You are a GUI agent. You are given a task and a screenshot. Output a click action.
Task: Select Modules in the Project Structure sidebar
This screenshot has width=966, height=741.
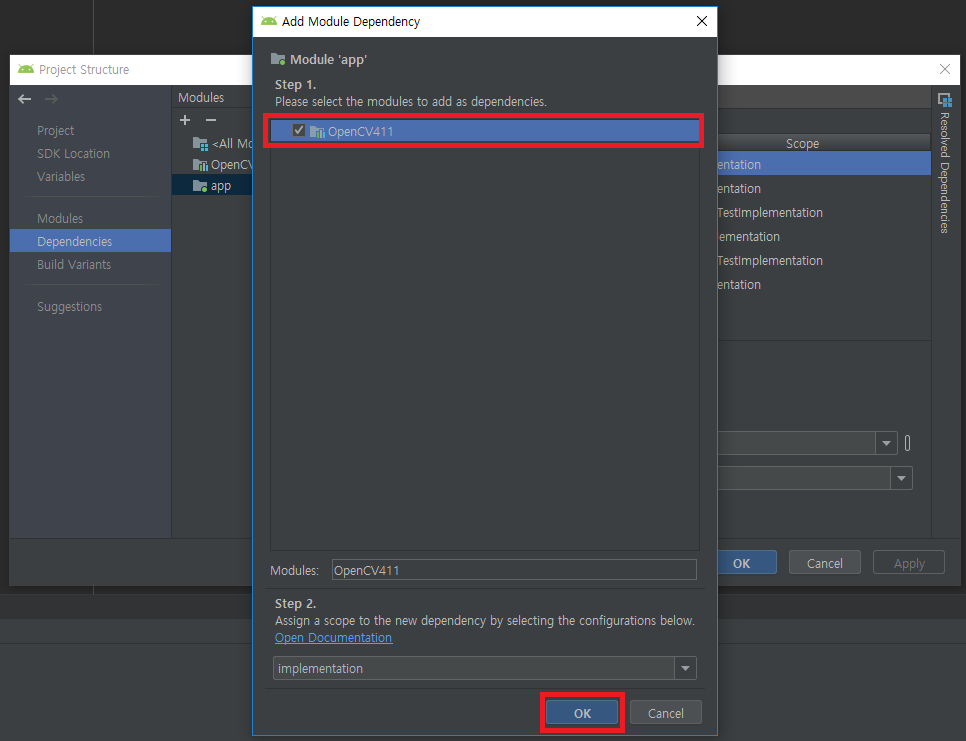click(60, 218)
